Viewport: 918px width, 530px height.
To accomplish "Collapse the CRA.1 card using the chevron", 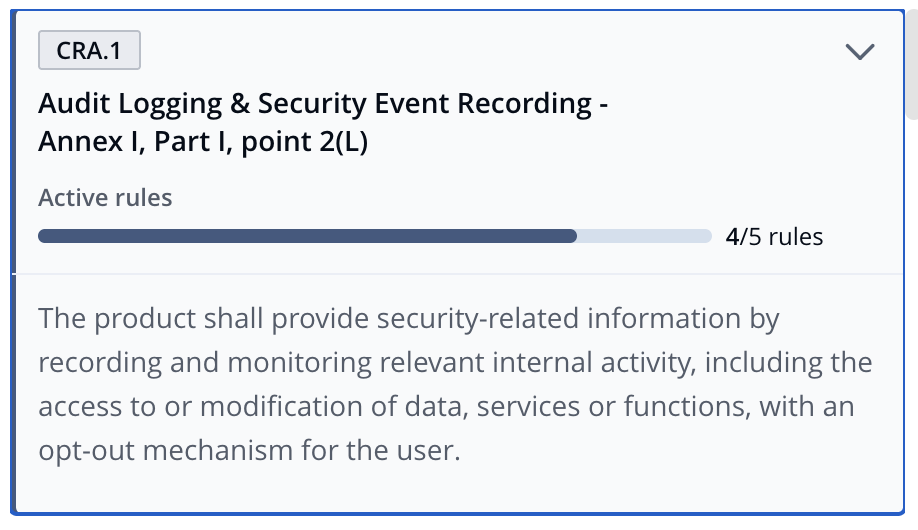I will [x=859, y=52].
